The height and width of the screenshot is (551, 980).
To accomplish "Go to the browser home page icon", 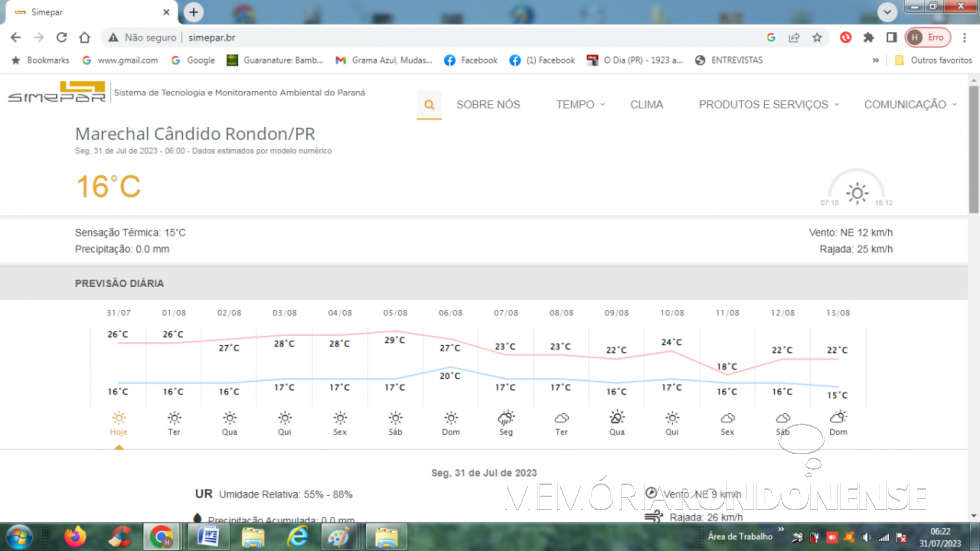I will (85, 37).
